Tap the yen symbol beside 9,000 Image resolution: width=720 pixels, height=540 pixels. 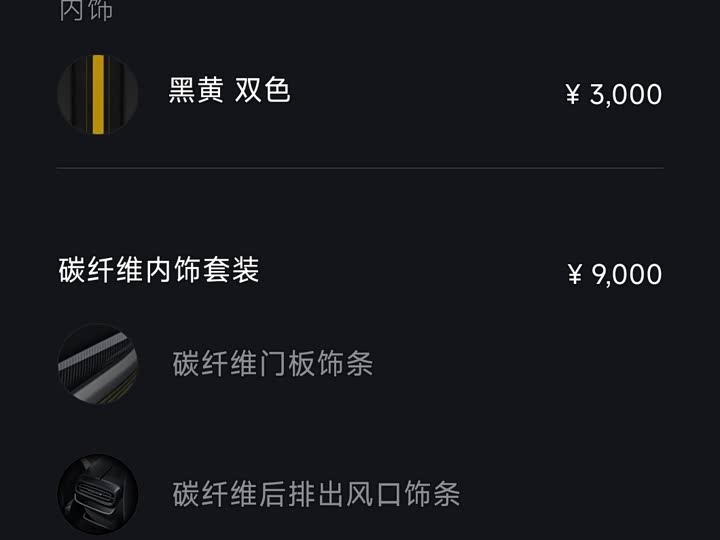[x=574, y=275]
